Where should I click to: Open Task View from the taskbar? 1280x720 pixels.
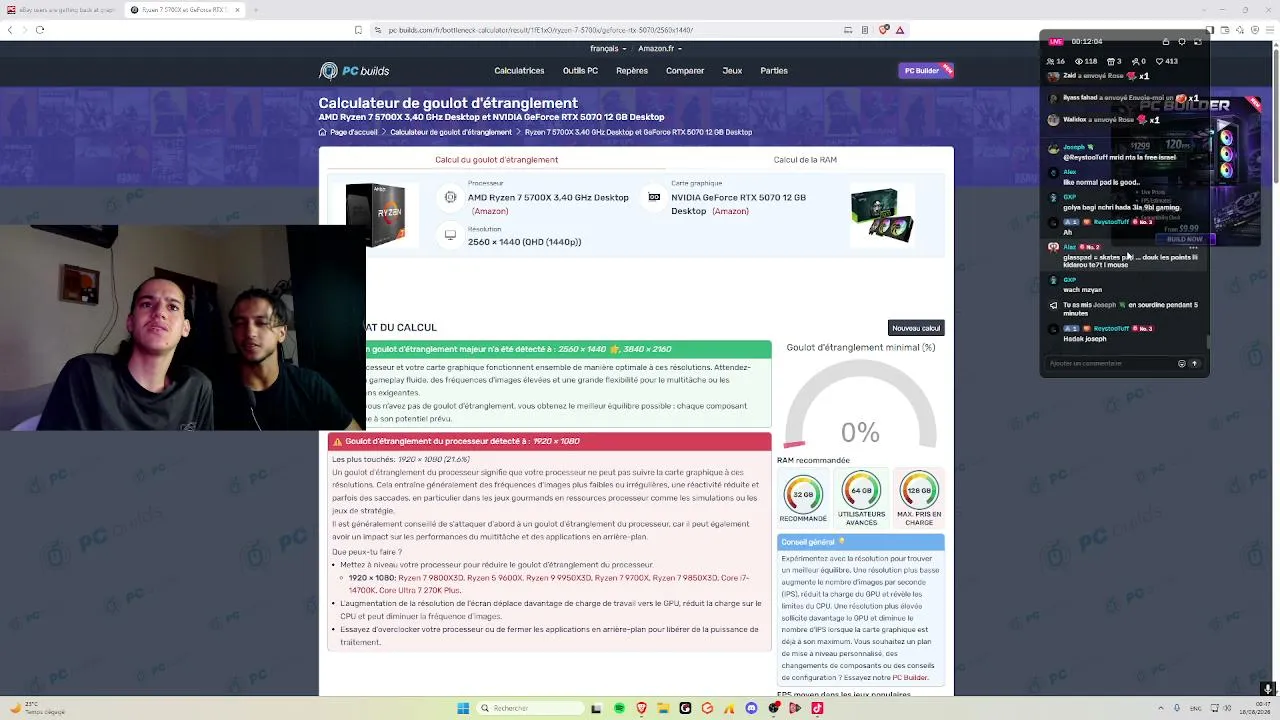pyautogui.click(x=596, y=708)
